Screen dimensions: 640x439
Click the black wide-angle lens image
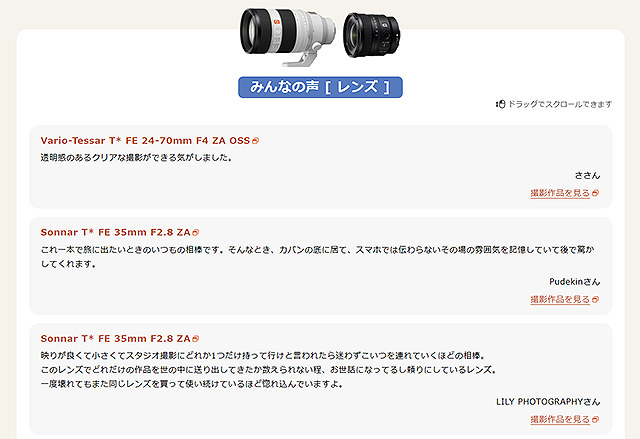371,35
